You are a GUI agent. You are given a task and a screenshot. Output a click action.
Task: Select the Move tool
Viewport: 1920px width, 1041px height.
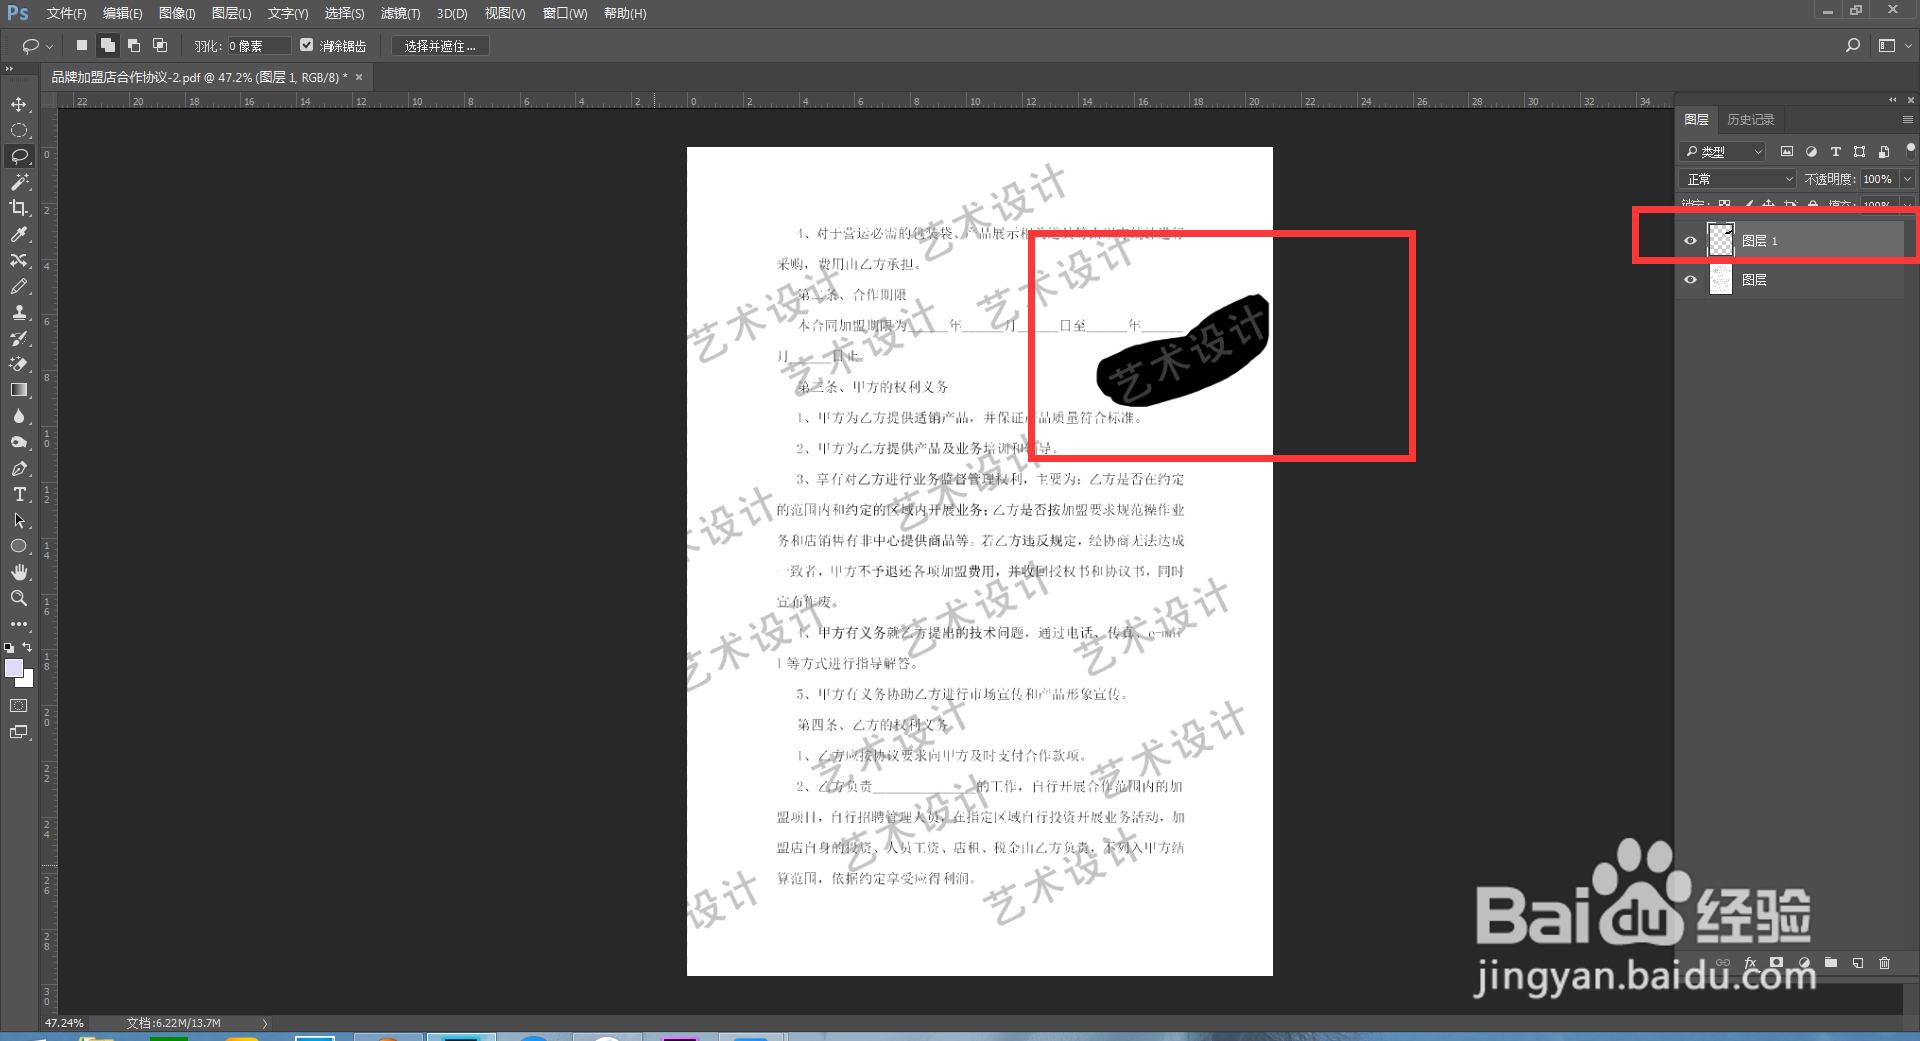point(19,104)
